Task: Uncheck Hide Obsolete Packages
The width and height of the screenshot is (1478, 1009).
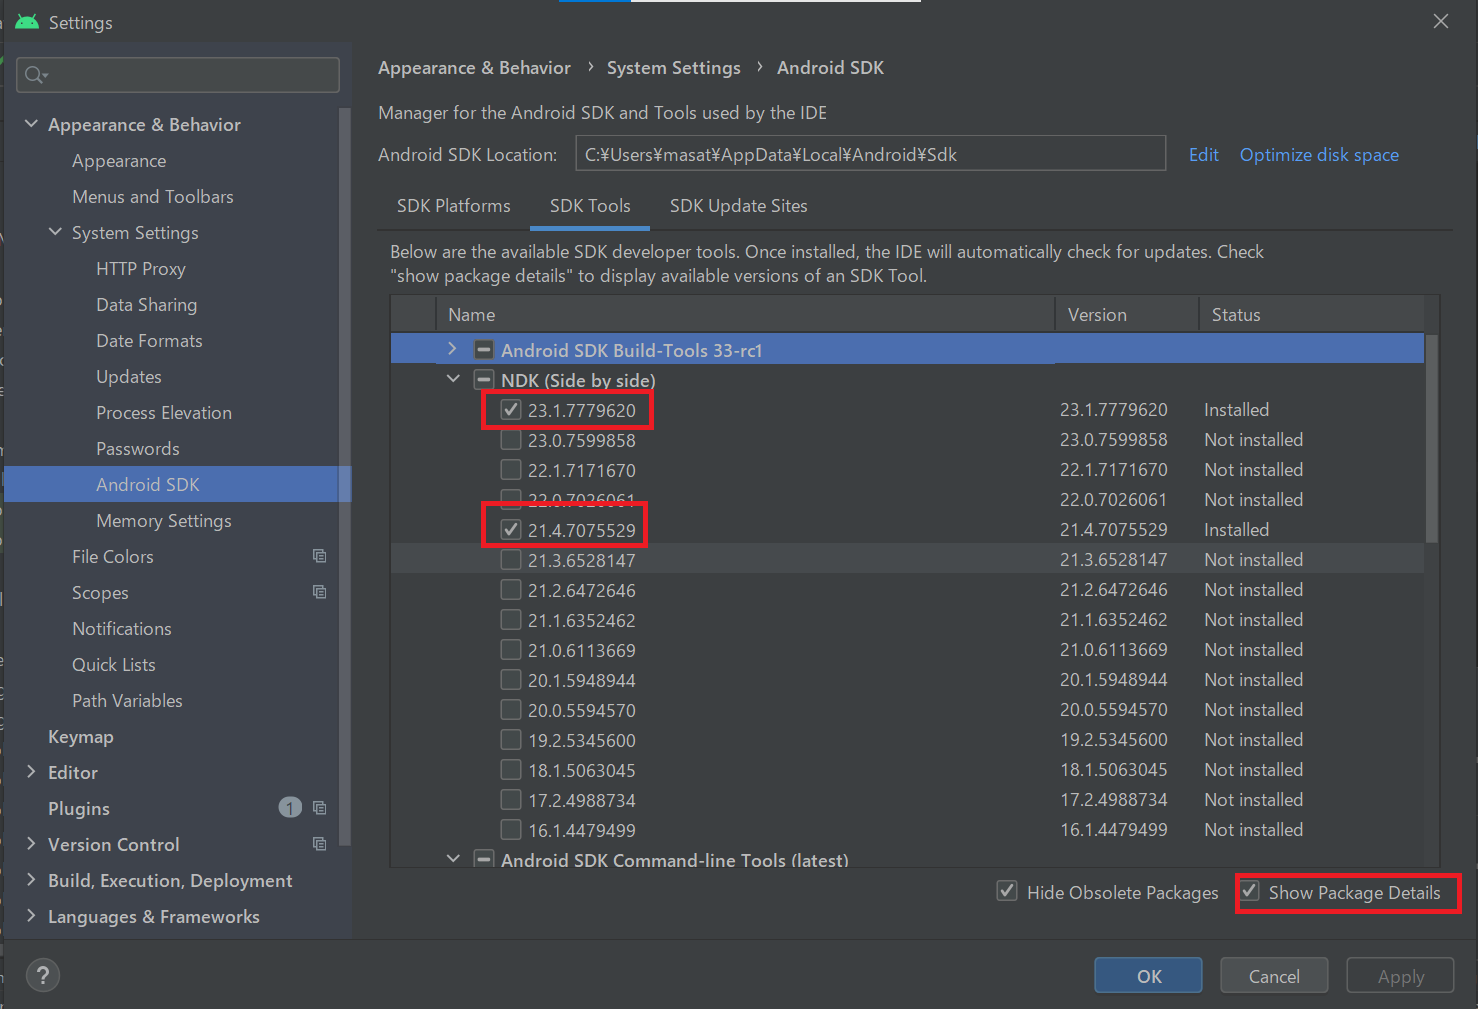Action: coord(1006,891)
